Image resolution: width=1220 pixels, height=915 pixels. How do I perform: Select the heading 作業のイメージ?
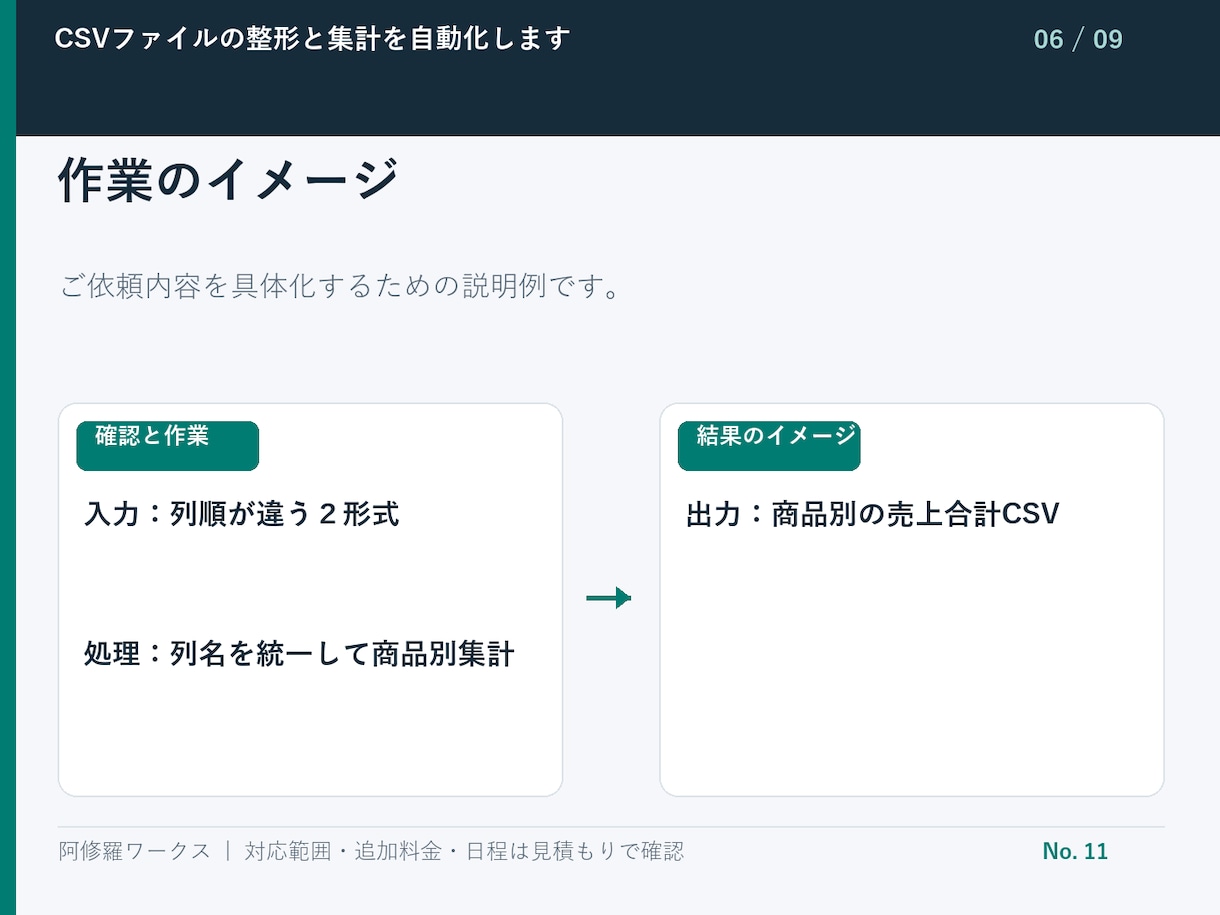tap(228, 181)
